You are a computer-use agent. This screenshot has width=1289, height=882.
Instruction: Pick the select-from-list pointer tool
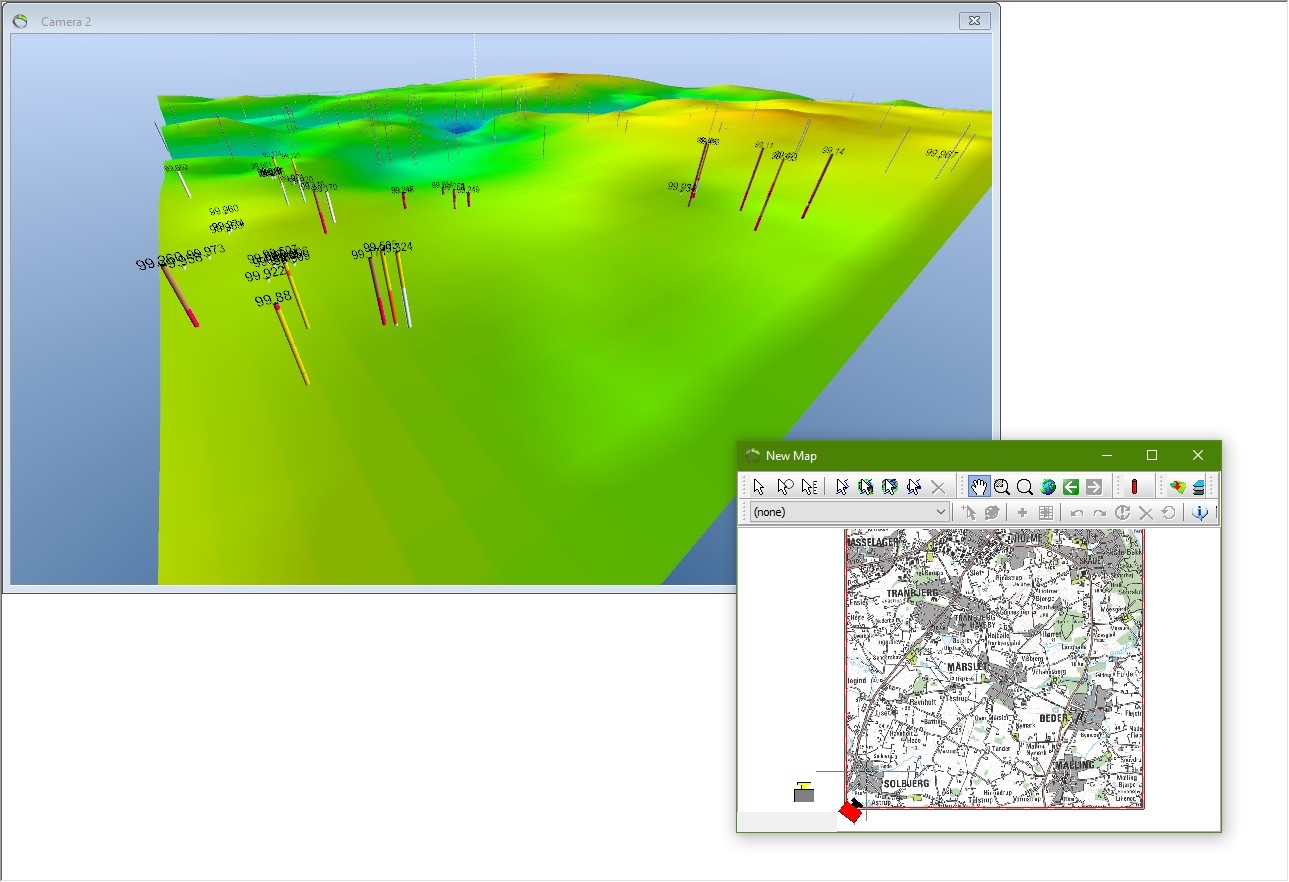point(809,487)
